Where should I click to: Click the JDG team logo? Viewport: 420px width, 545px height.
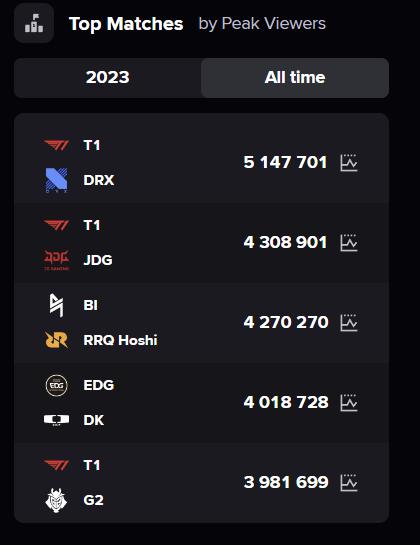pyautogui.click(x=57, y=260)
